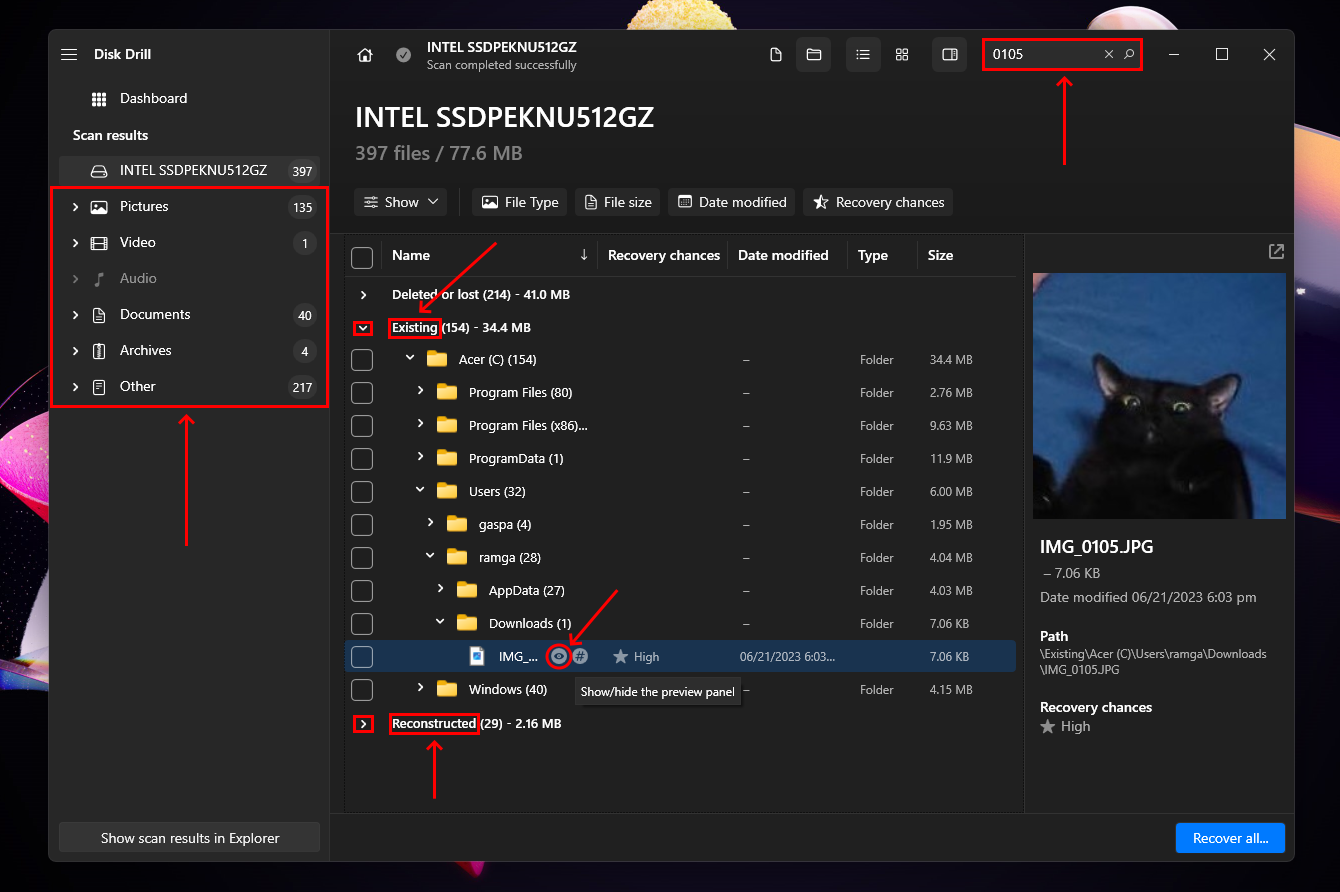Expand the gaspa (4) folder

click(430, 523)
